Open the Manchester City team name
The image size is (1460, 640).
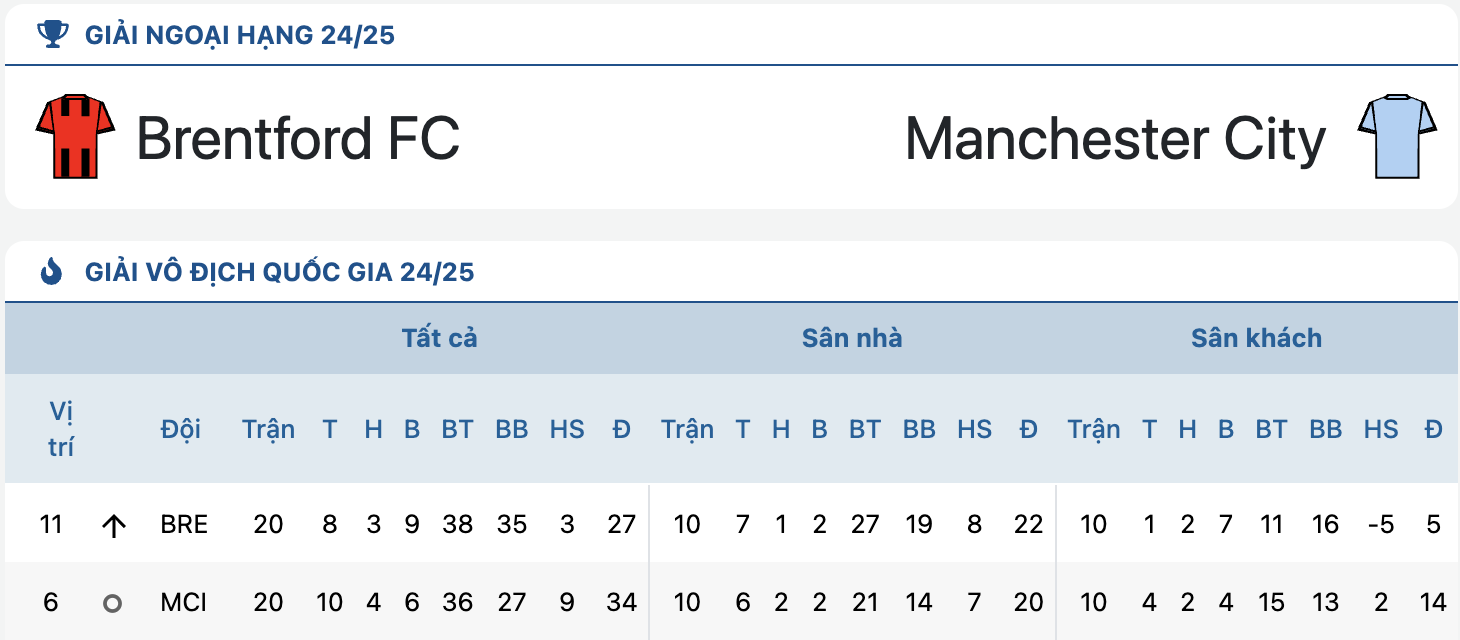pyautogui.click(x=1115, y=139)
